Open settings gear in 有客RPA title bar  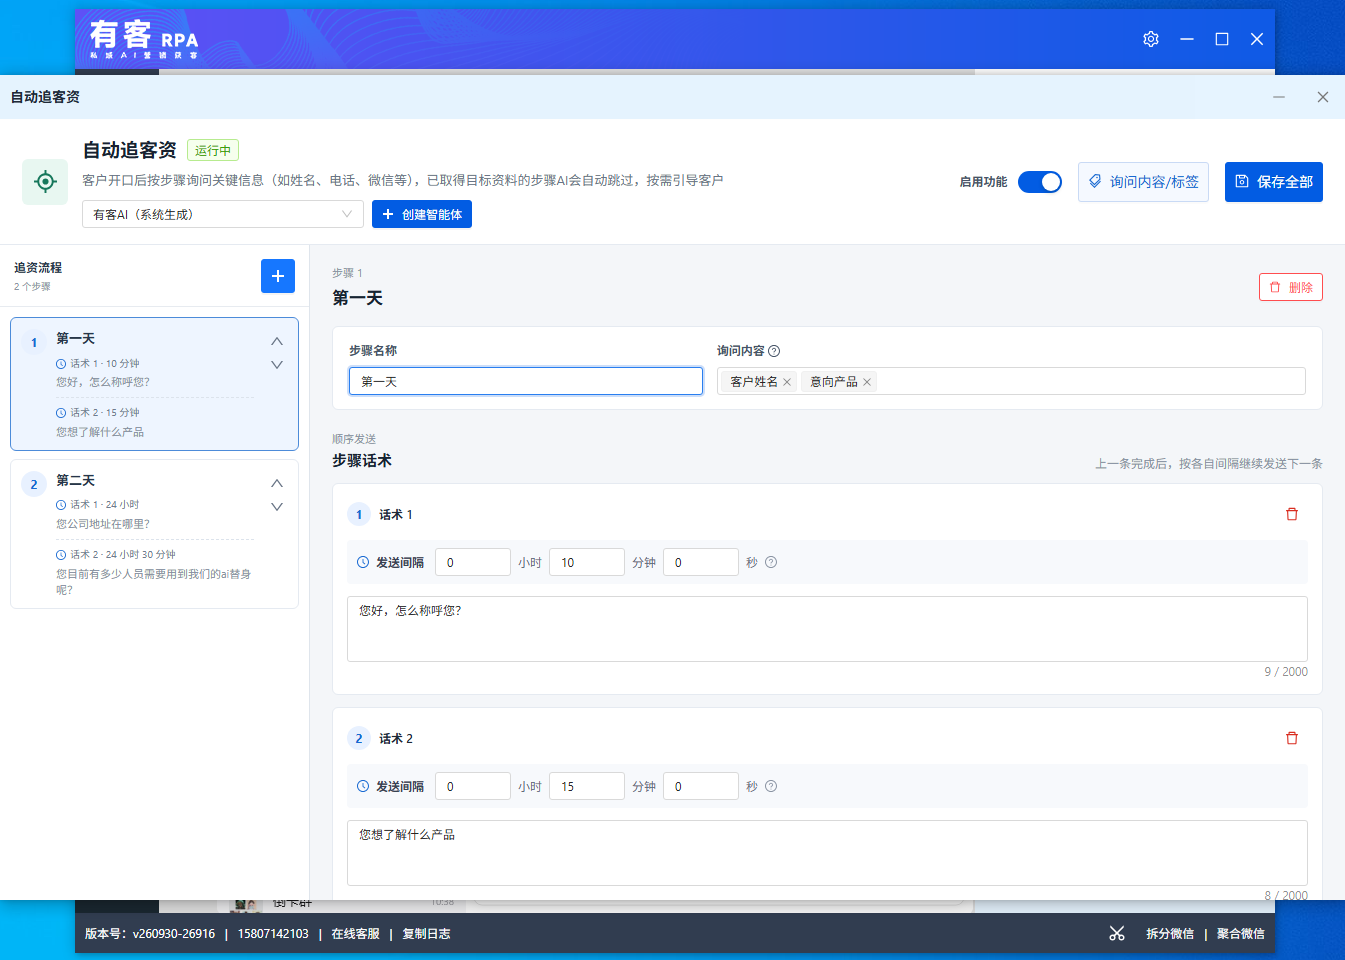click(1151, 39)
